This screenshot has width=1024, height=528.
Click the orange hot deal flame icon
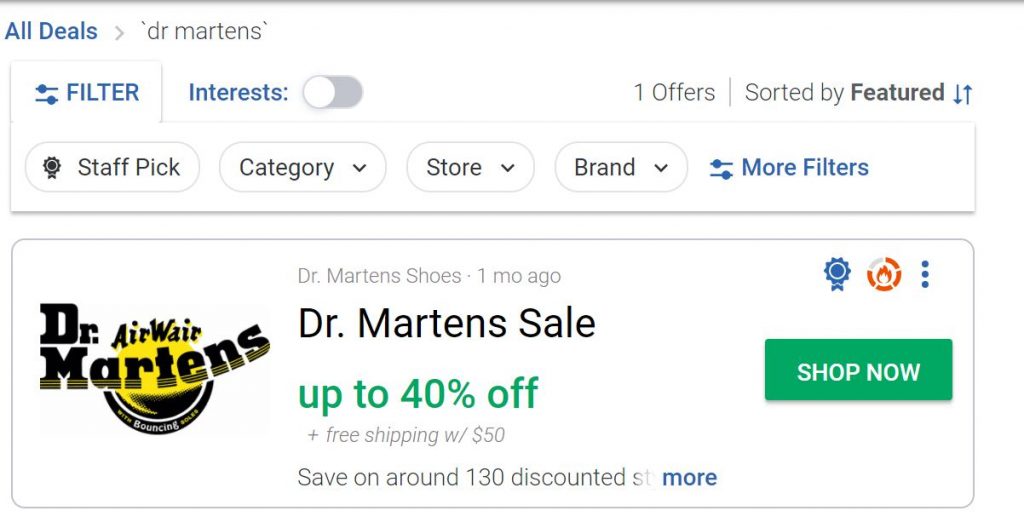tap(883, 273)
